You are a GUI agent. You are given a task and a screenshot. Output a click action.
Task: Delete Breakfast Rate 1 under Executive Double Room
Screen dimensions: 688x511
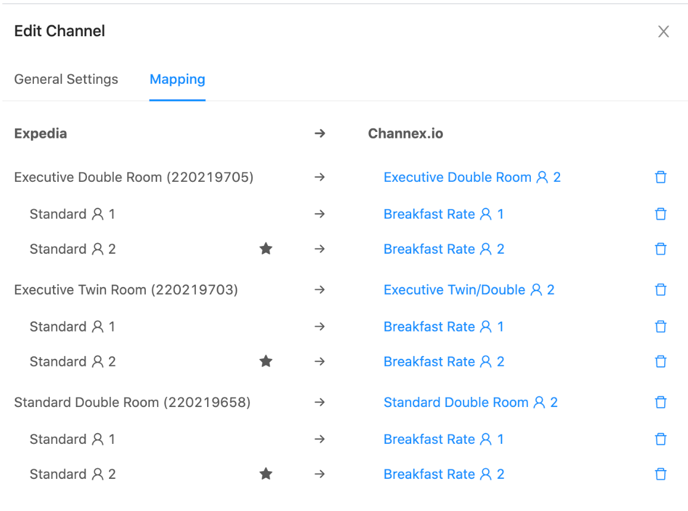pos(660,214)
